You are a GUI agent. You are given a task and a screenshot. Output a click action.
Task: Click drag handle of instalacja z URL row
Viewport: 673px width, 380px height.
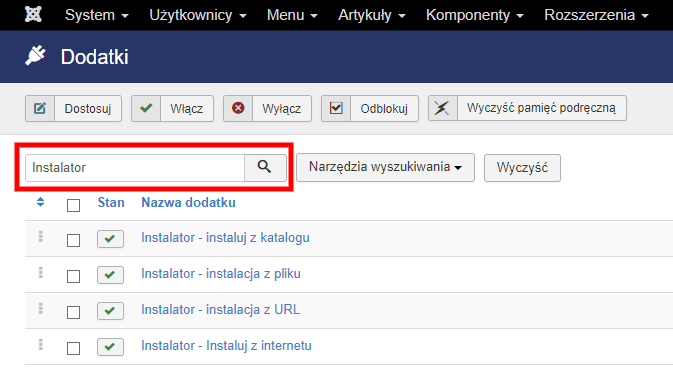point(41,309)
